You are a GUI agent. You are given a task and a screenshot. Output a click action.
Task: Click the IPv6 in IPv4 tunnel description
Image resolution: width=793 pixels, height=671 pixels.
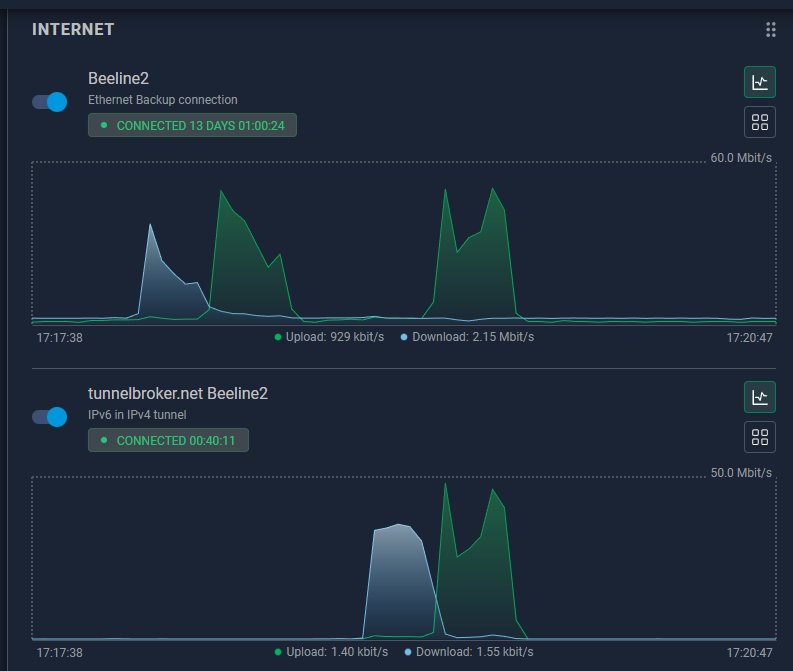pyautogui.click(x=137, y=415)
